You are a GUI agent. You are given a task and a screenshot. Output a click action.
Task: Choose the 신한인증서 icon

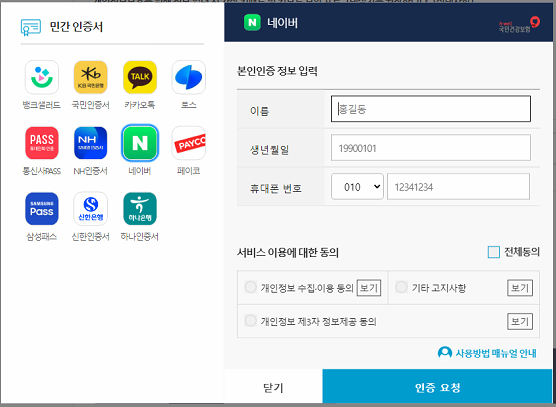point(91,209)
